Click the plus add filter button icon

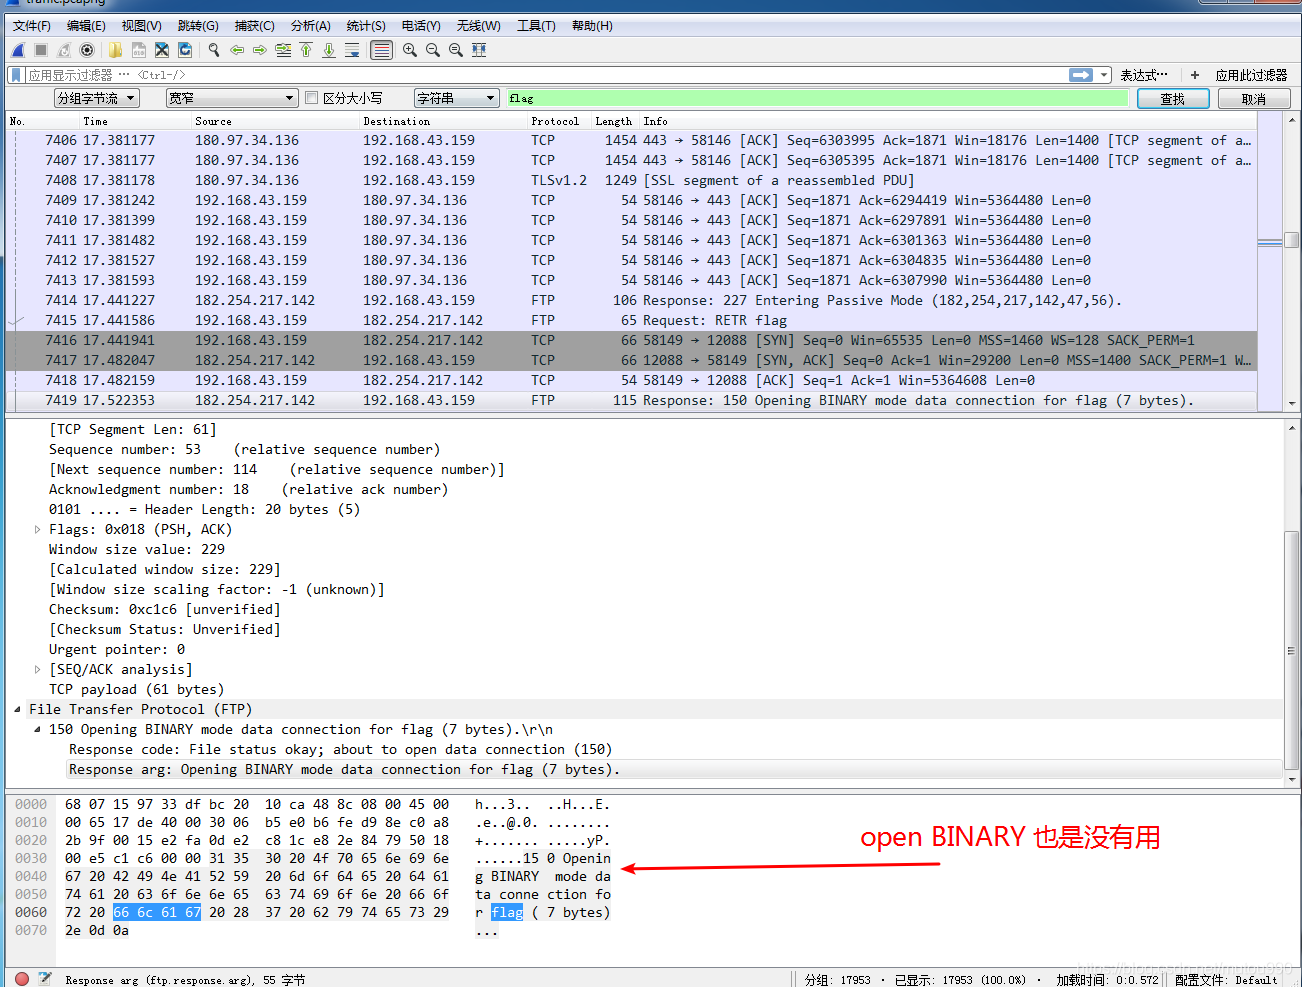pyautogui.click(x=1195, y=75)
